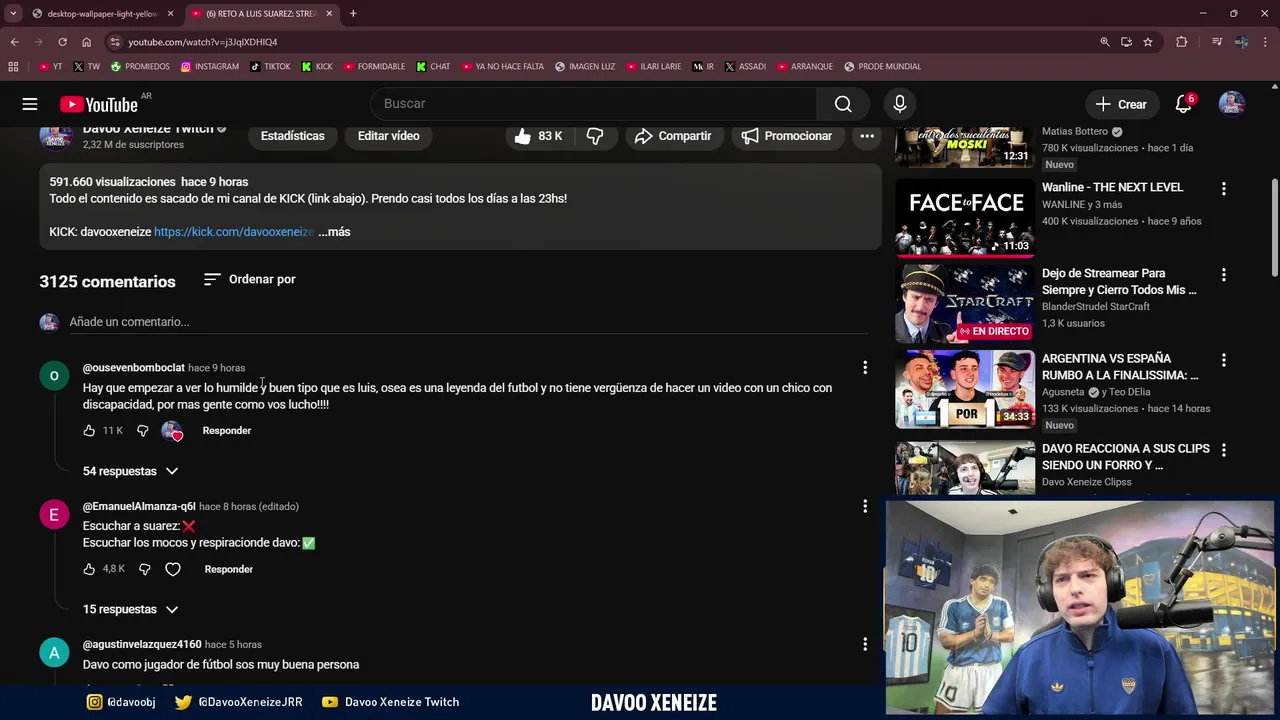Open Estadísticas for the video
Viewport: 1280px width, 720px height.
pyautogui.click(x=293, y=136)
